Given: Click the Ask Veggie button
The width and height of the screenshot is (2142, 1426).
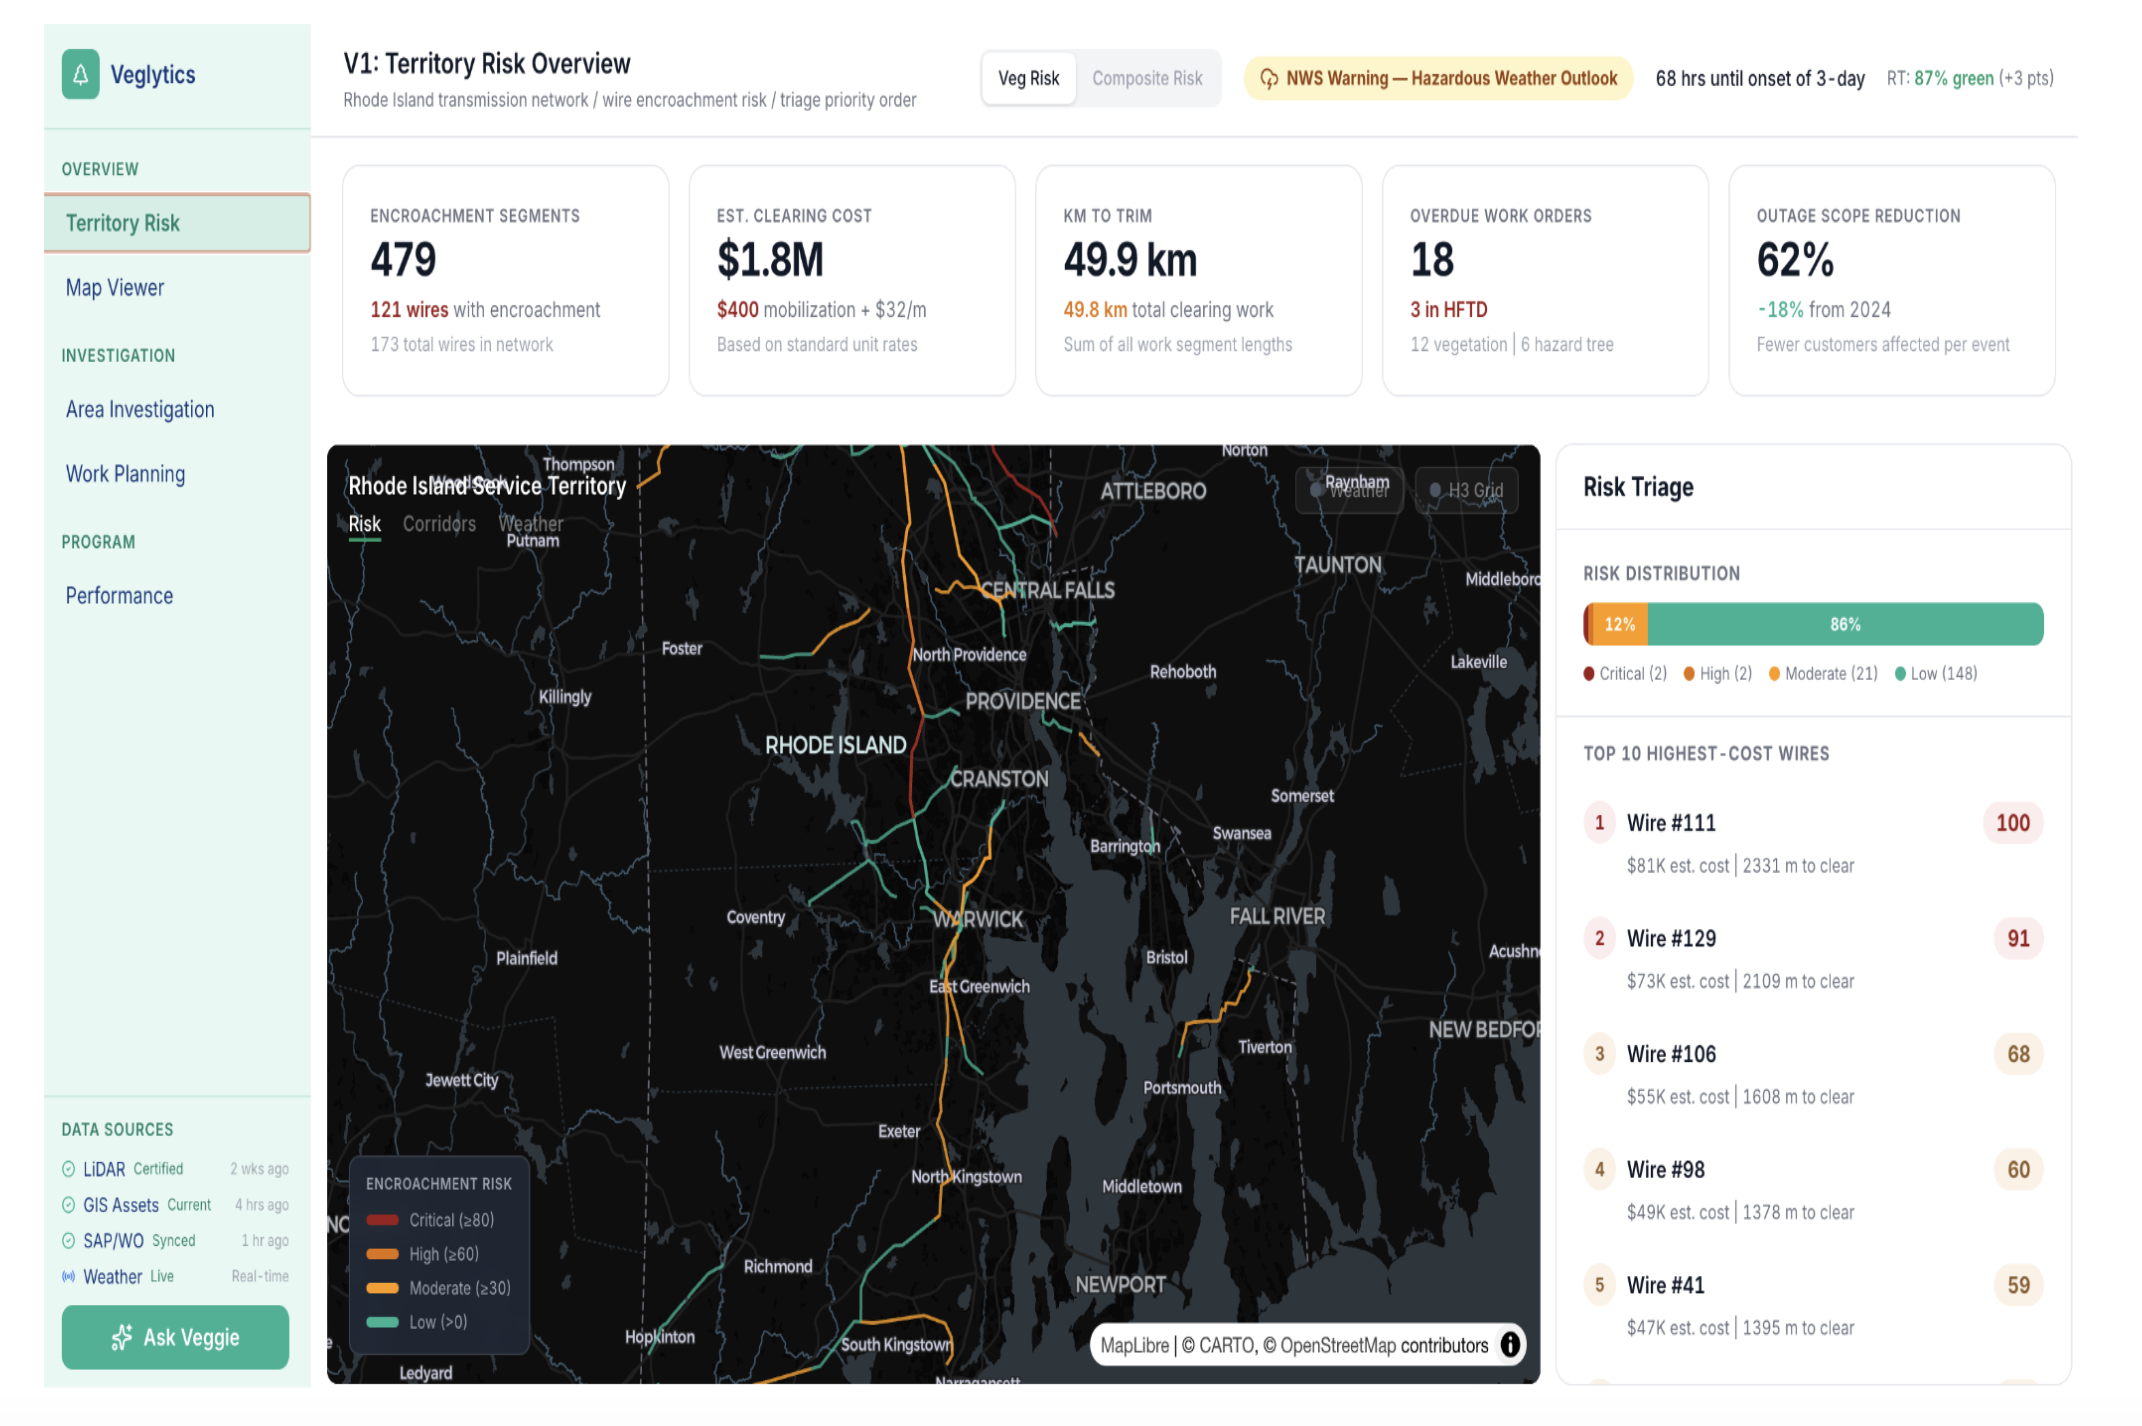Looking at the screenshot, I should (175, 1337).
